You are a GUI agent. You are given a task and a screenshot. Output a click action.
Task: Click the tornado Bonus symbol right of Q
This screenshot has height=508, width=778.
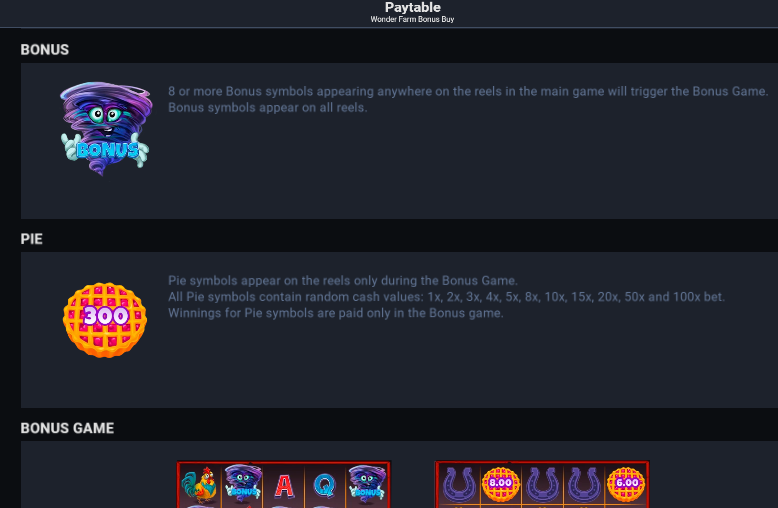[x=367, y=482]
